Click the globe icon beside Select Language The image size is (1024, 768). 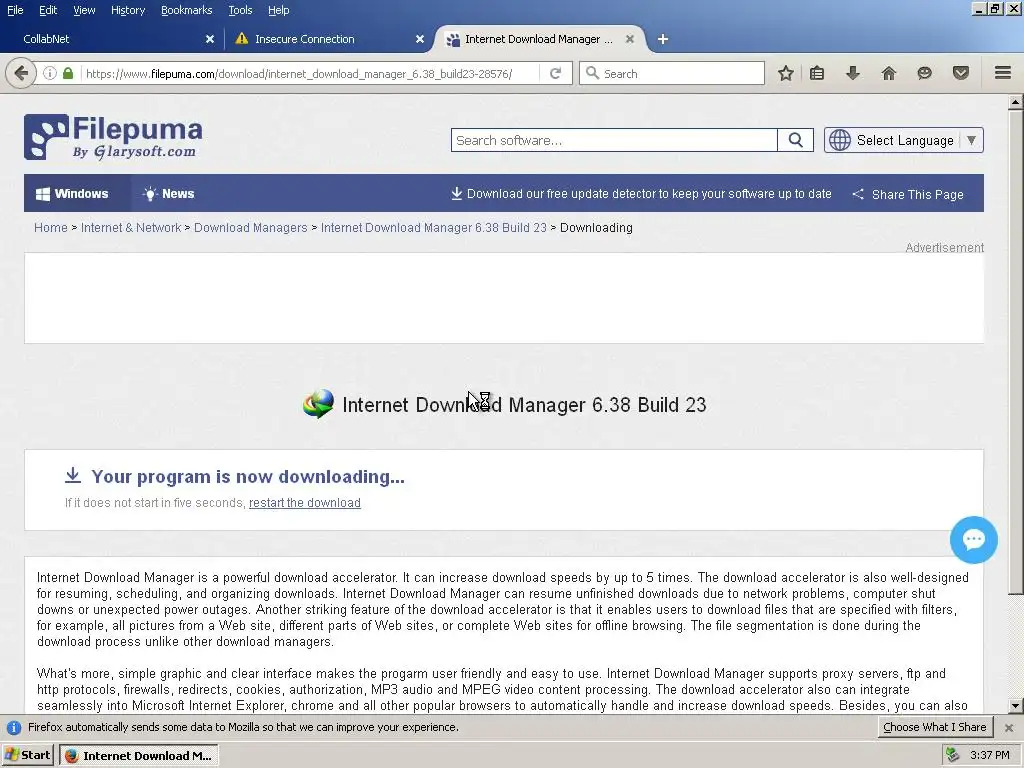click(x=840, y=140)
